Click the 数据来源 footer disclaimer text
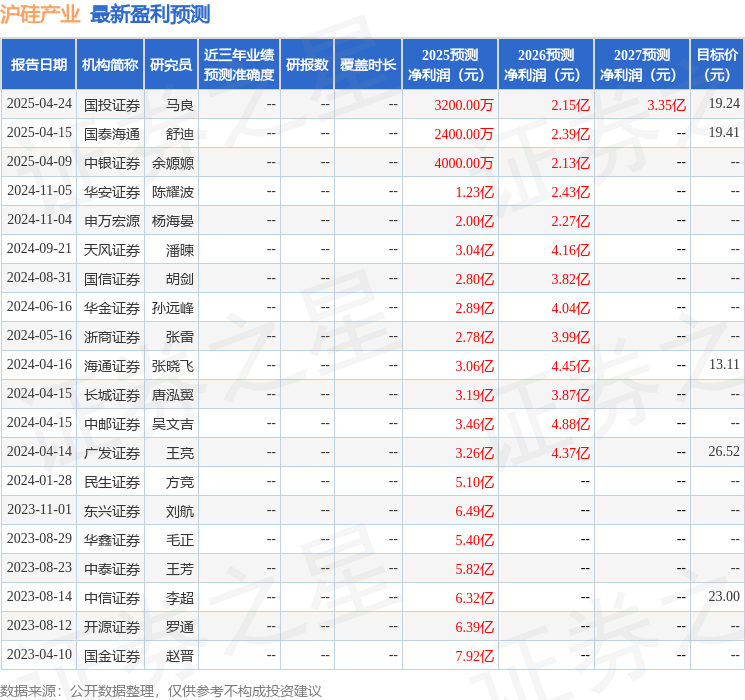745x700 pixels. tap(161, 691)
